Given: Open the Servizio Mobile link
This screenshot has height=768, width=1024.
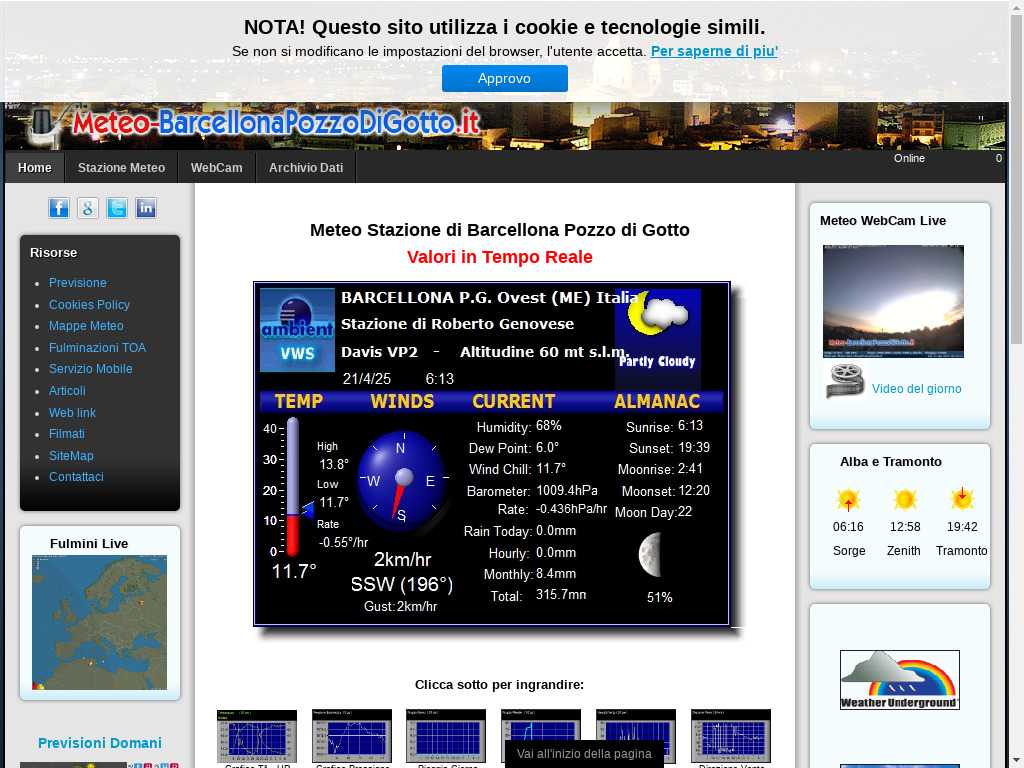Looking at the screenshot, I should (x=91, y=369).
